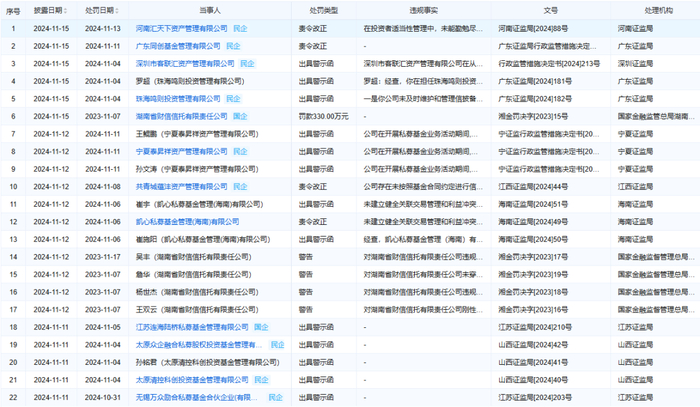The width and height of the screenshot is (700, 407).
Task: Select 王双云 party cell in row 17
Action: click(x=197, y=310)
